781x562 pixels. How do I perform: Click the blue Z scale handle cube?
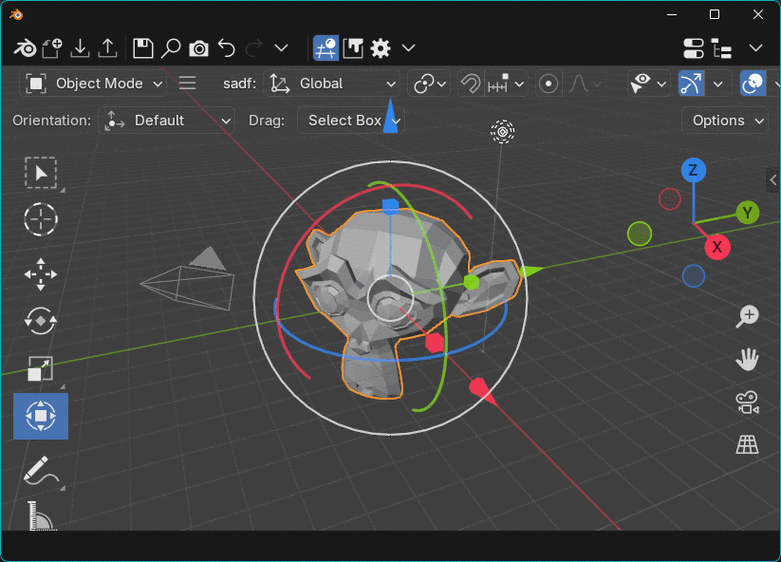point(390,206)
